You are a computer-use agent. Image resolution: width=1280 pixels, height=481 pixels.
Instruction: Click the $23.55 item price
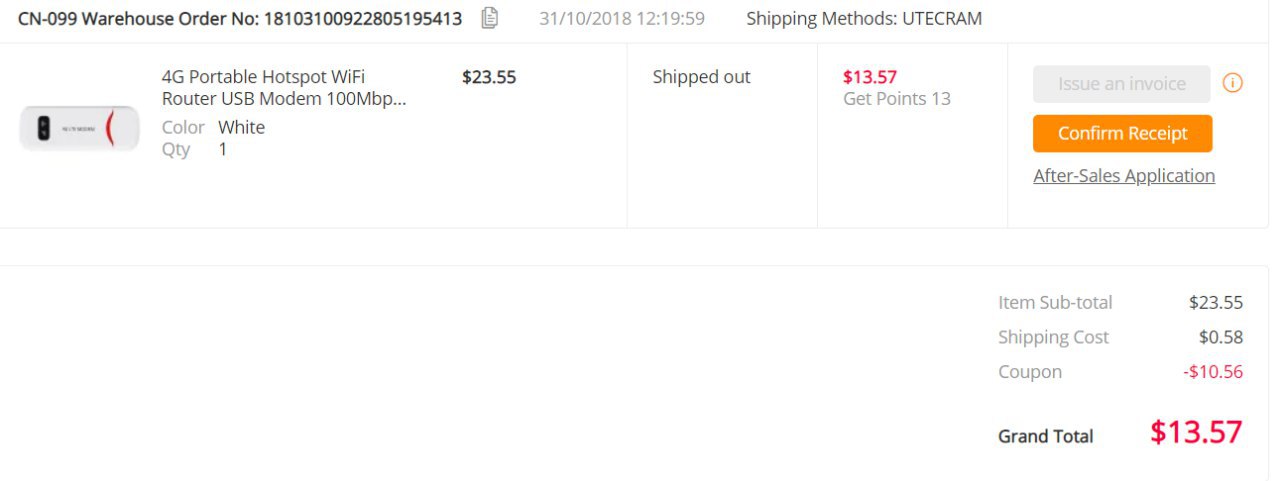click(489, 77)
